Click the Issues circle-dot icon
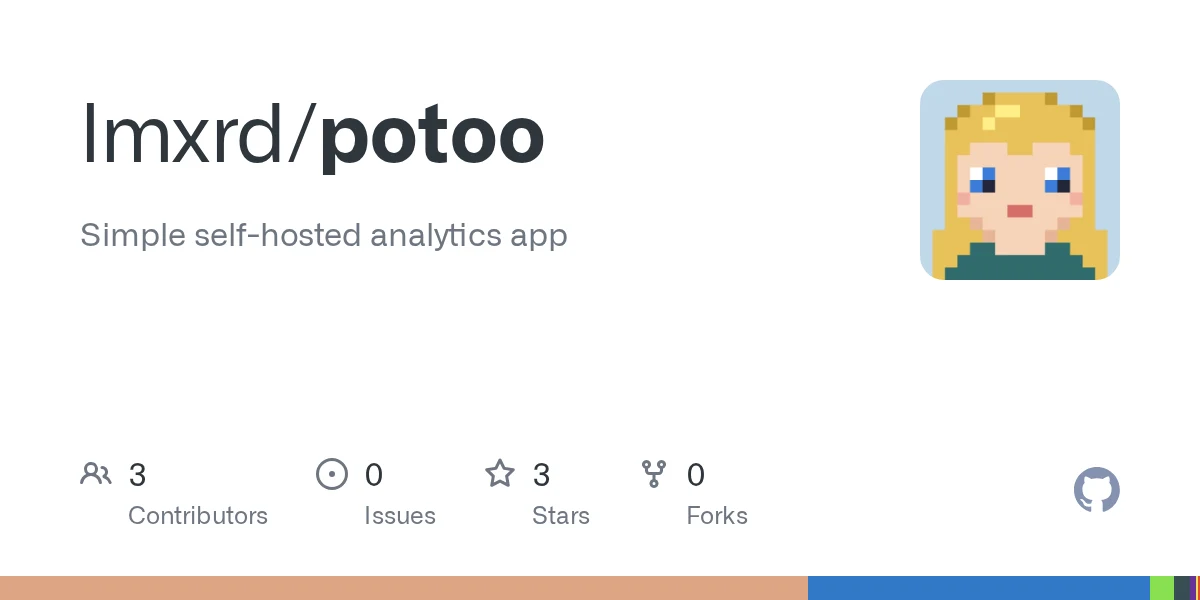This screenshot has height=600, width=1200. click(x=331, y=474)
